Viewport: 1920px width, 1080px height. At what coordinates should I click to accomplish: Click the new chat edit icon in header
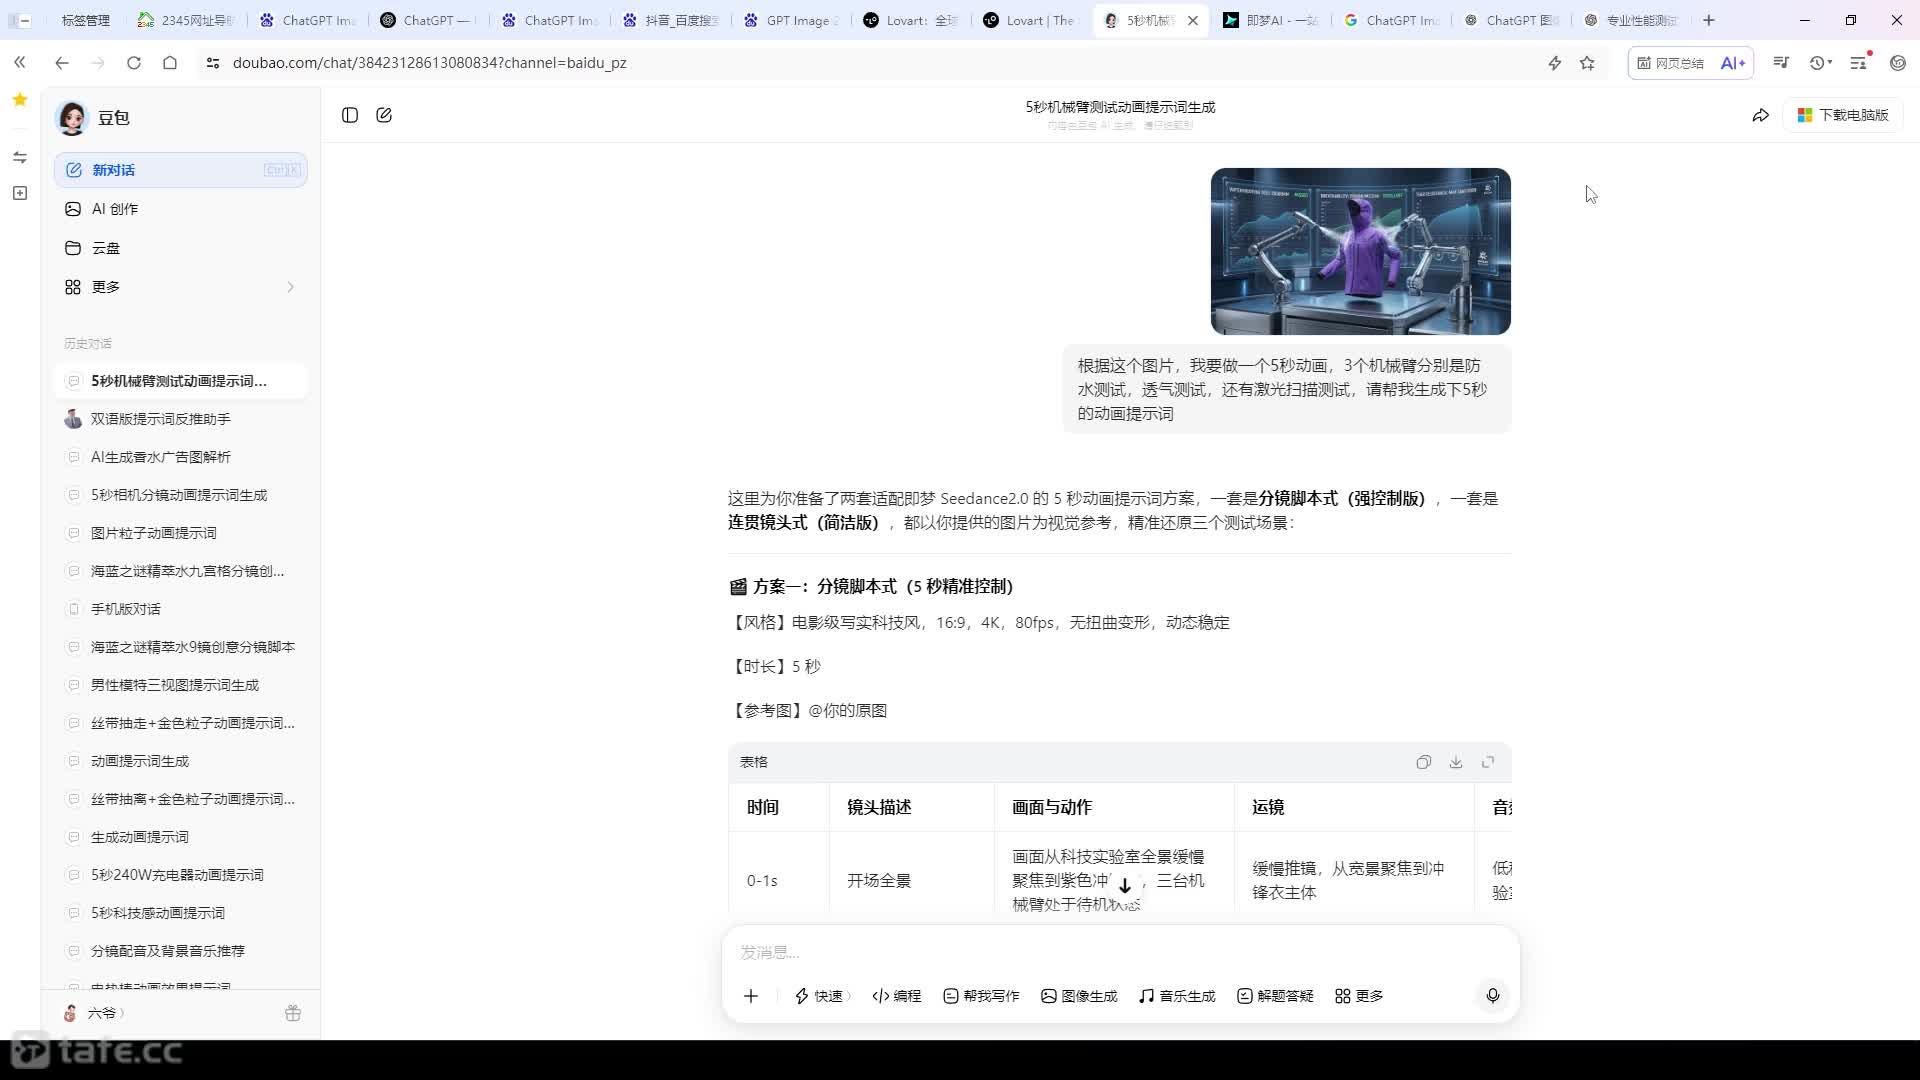384,115
